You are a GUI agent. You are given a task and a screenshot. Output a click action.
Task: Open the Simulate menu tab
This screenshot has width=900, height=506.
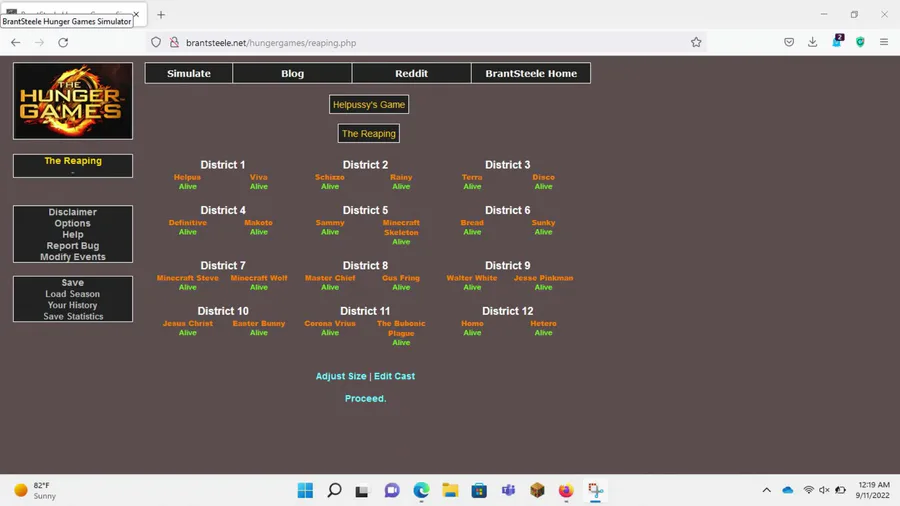click(x=189, y=73)
